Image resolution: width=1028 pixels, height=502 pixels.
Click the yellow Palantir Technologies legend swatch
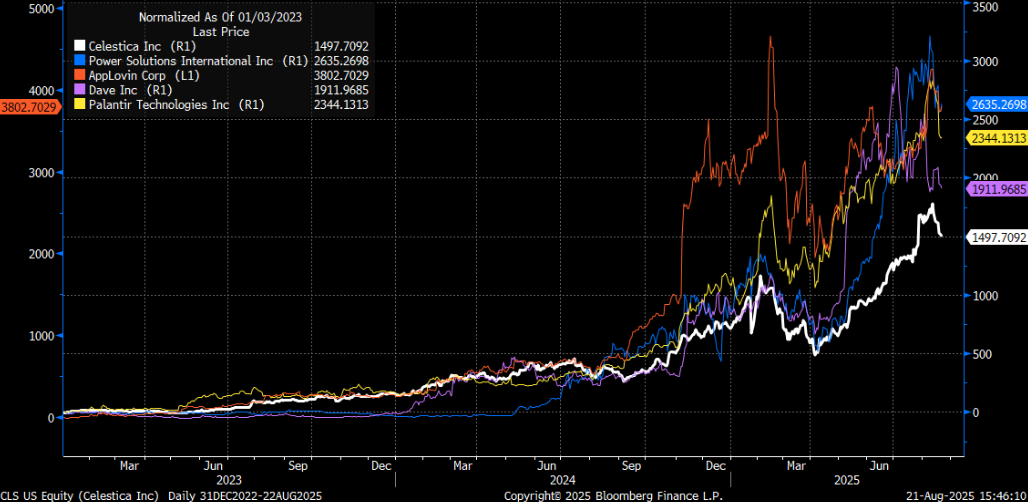[78, 105]
